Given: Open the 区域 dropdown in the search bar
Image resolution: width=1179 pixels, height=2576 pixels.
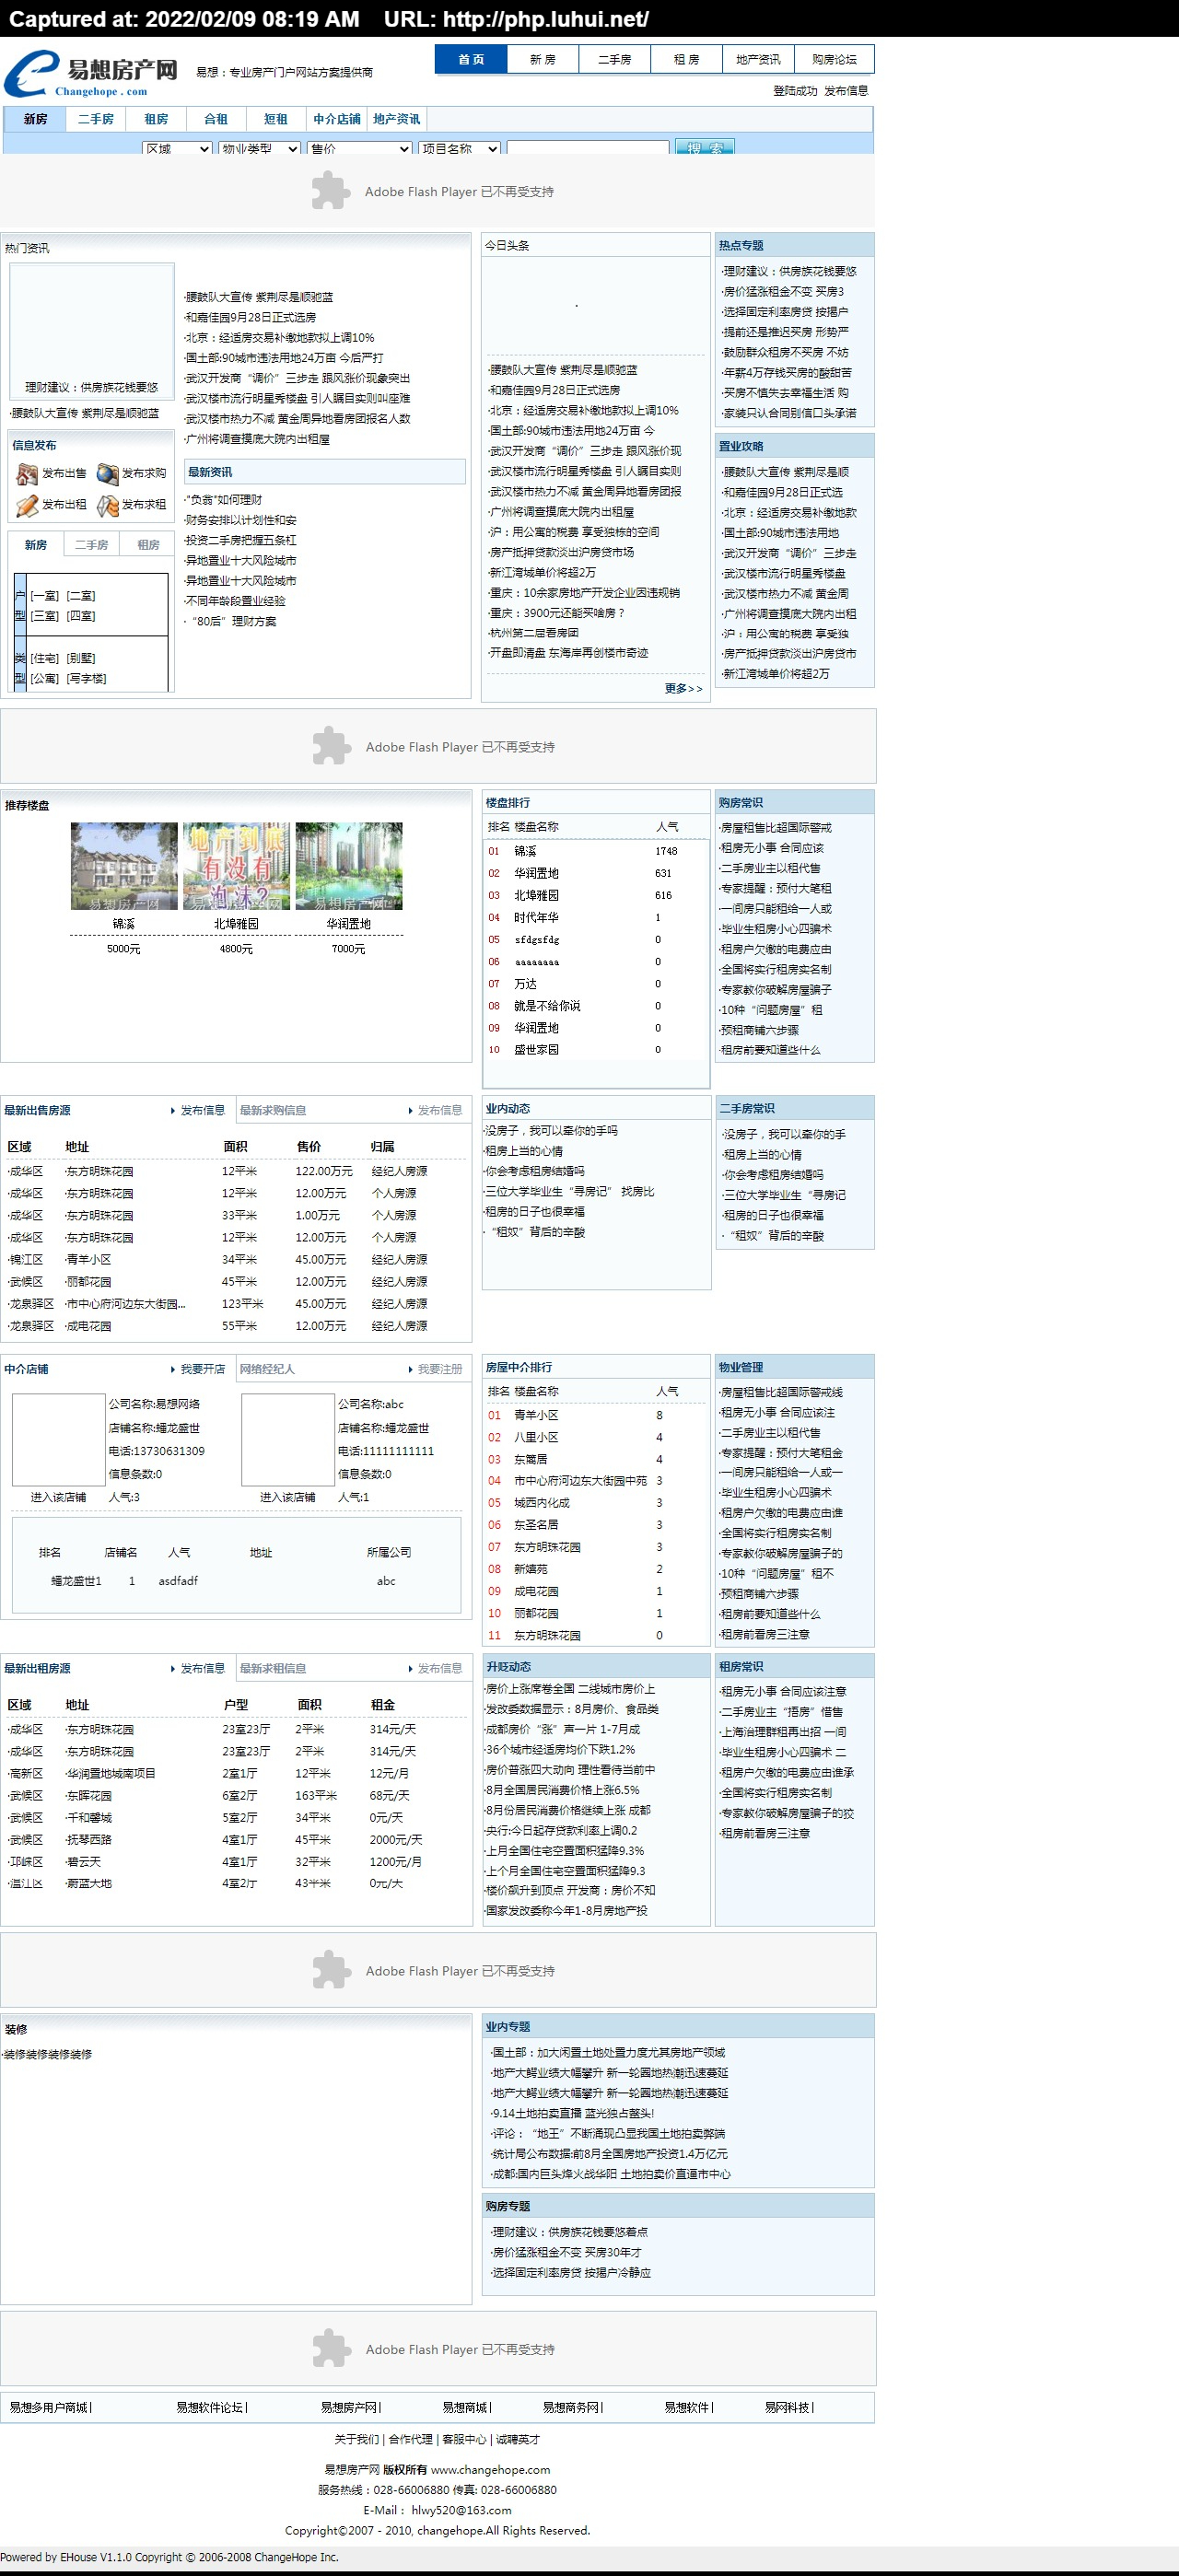Looking at the screenshot, I should click(177, 149).
